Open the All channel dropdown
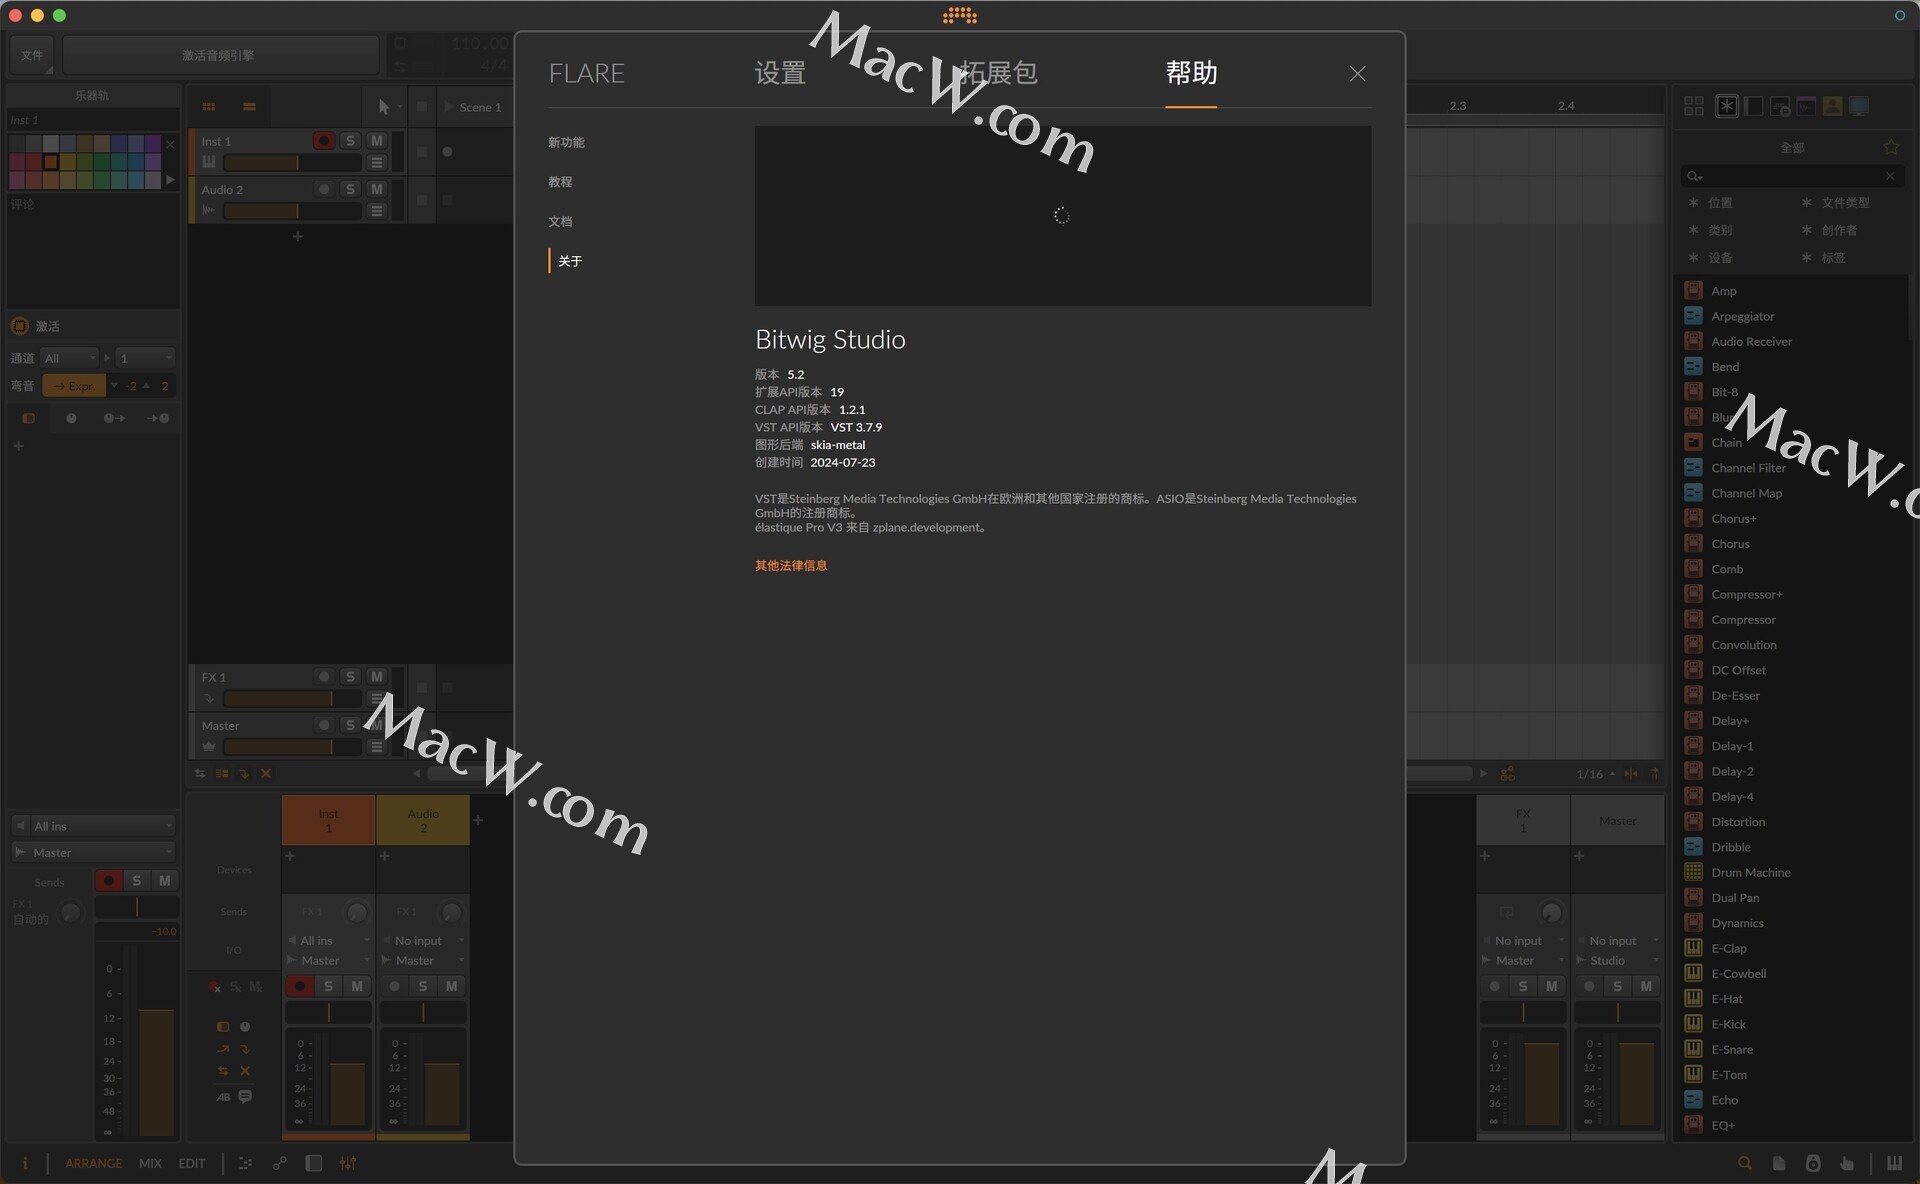 (x=70, y=358)
